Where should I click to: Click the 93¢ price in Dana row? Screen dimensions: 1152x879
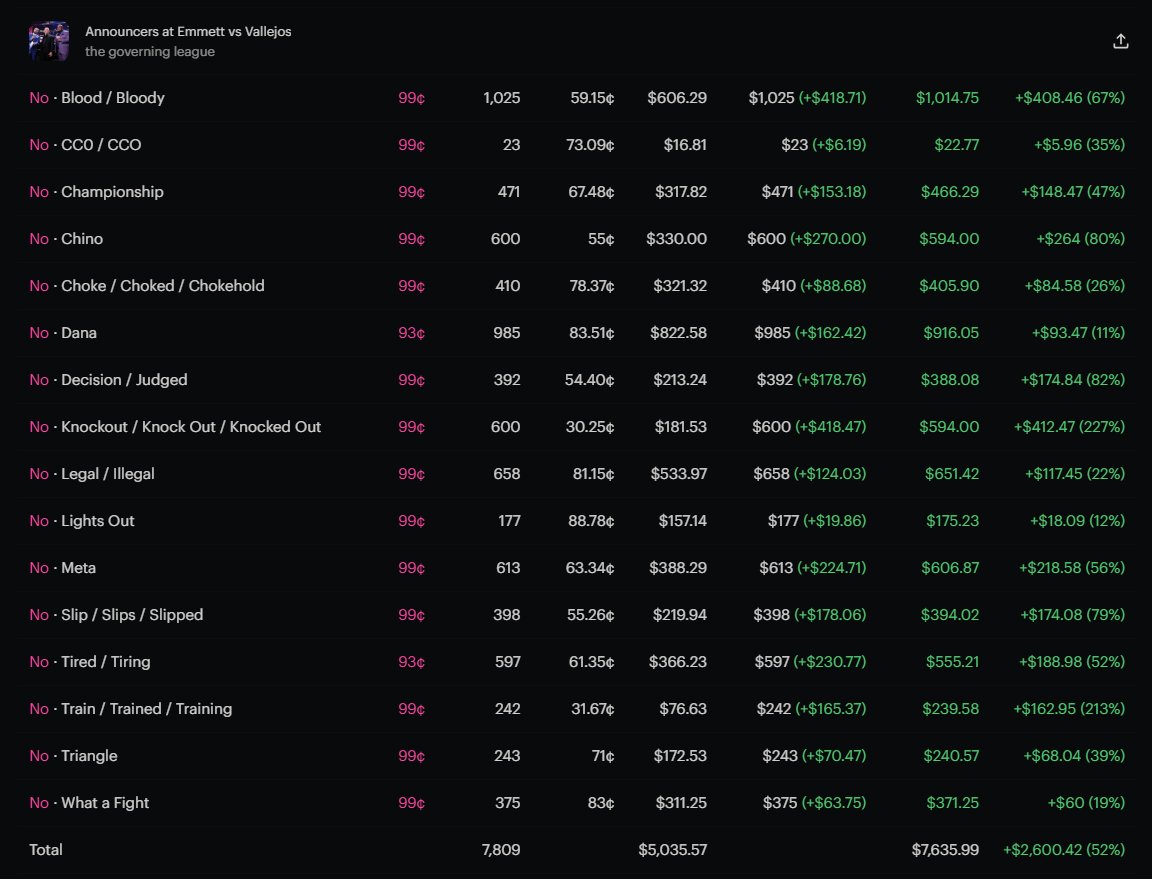coord(411,333)
